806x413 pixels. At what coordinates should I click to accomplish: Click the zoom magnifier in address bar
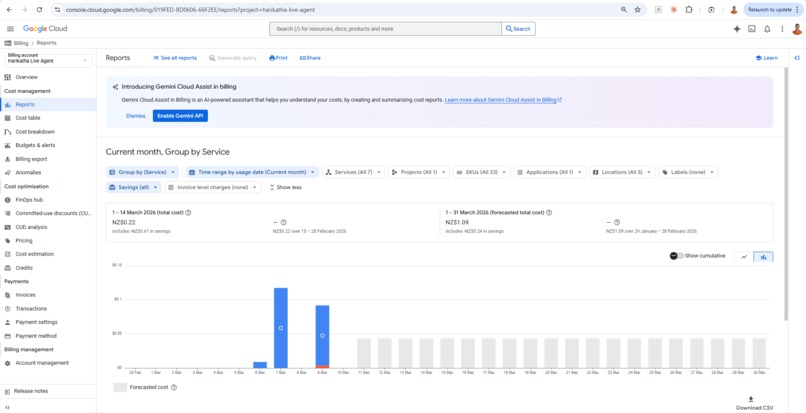pyautogui.click(x=624, y=9)
